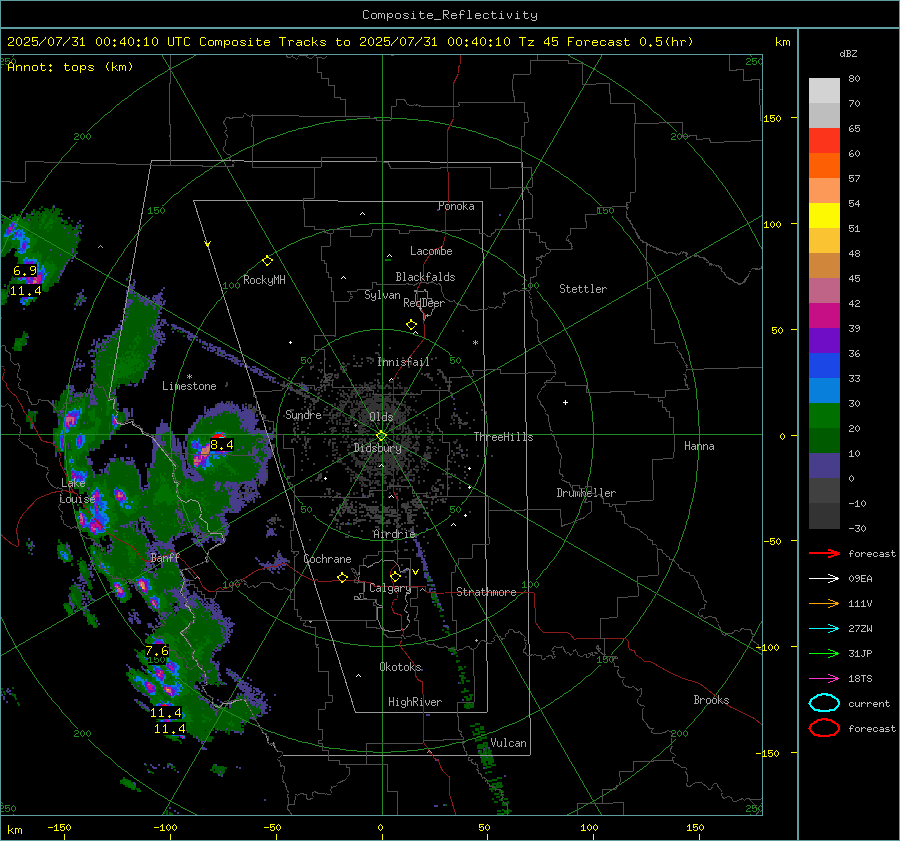900x841 pixels.
Task: Select the cyan 27ZW track arrow
Action: 824,629
